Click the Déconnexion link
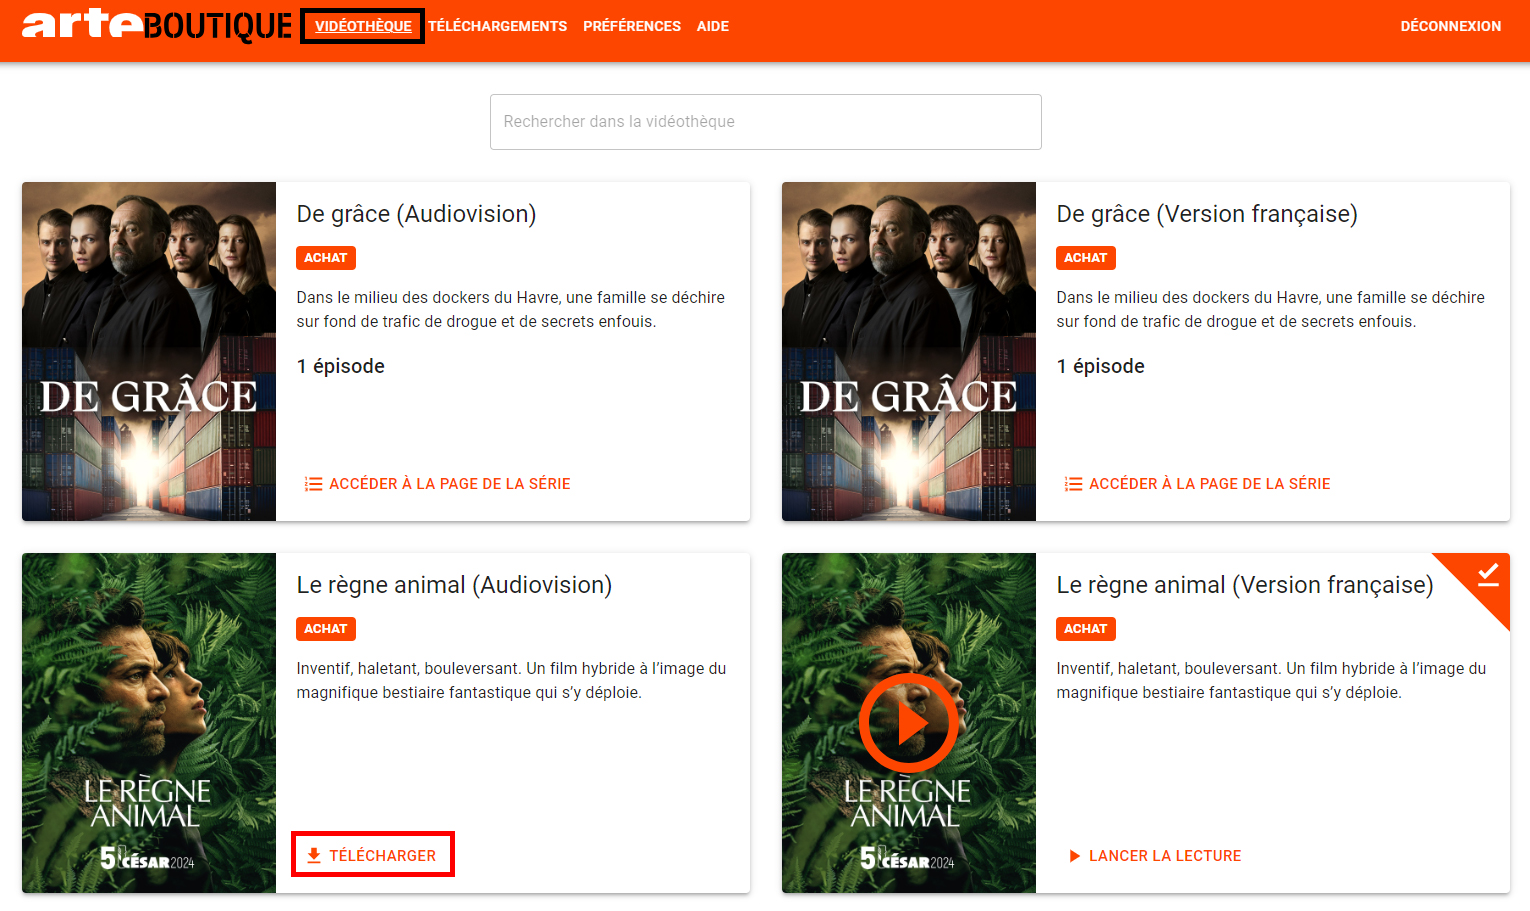The width and height of the screenshot is (1530, 911). point(1450,26)
